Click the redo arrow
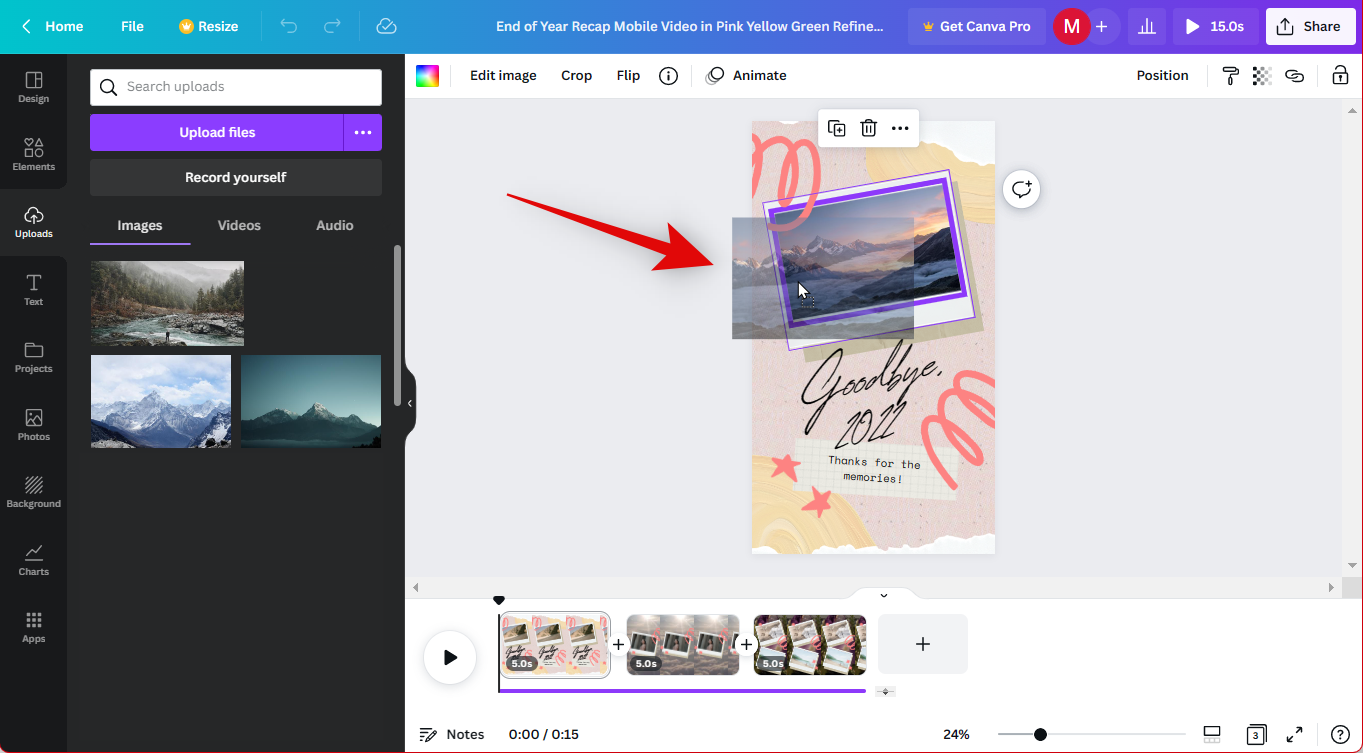 [333, 26]
